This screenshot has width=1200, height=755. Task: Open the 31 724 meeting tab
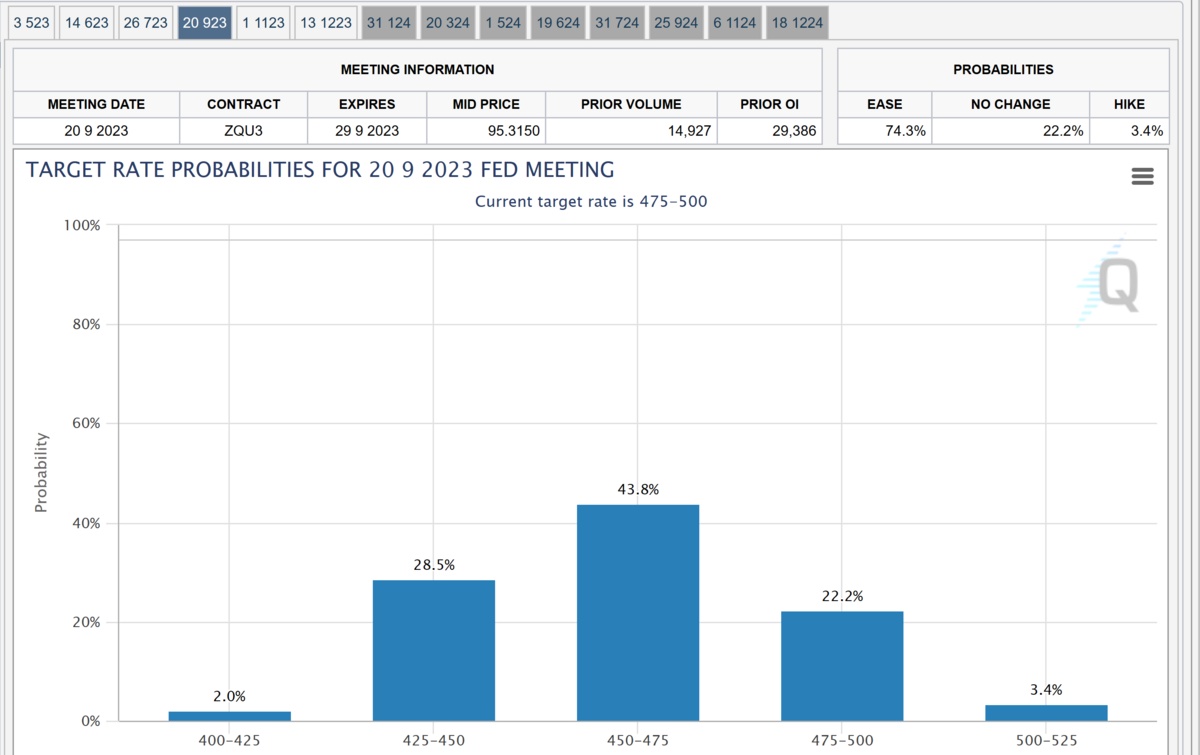(x=617, y=22)
